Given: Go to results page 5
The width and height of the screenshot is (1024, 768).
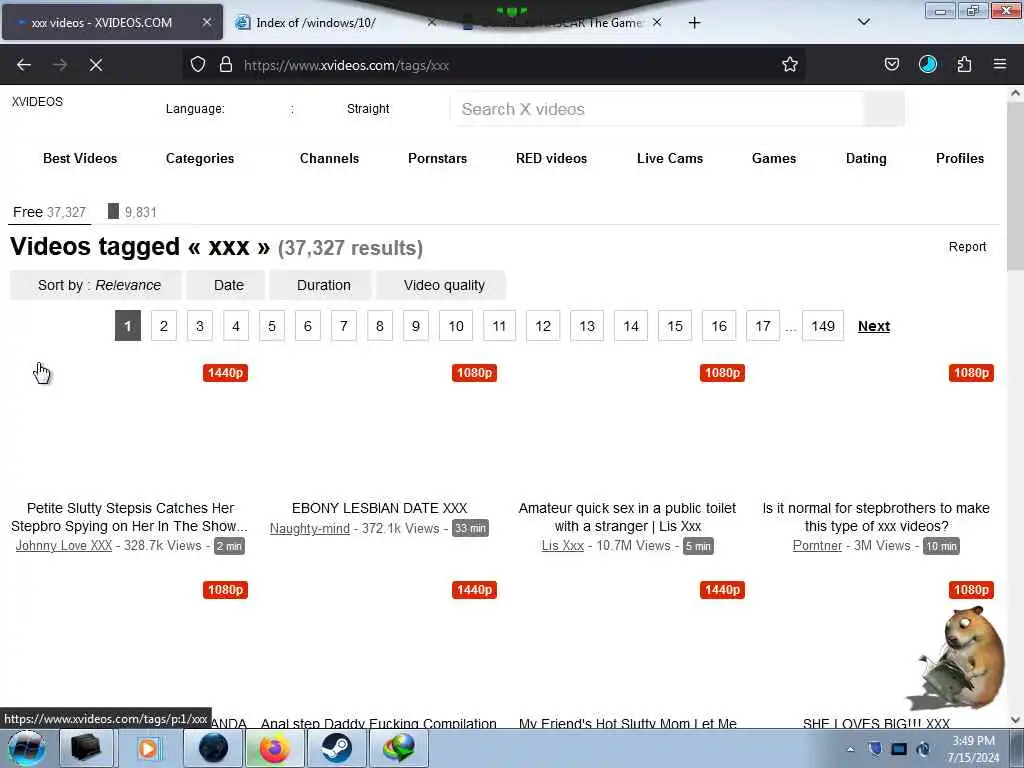Looking at the screenshot, I should (272, 326).
